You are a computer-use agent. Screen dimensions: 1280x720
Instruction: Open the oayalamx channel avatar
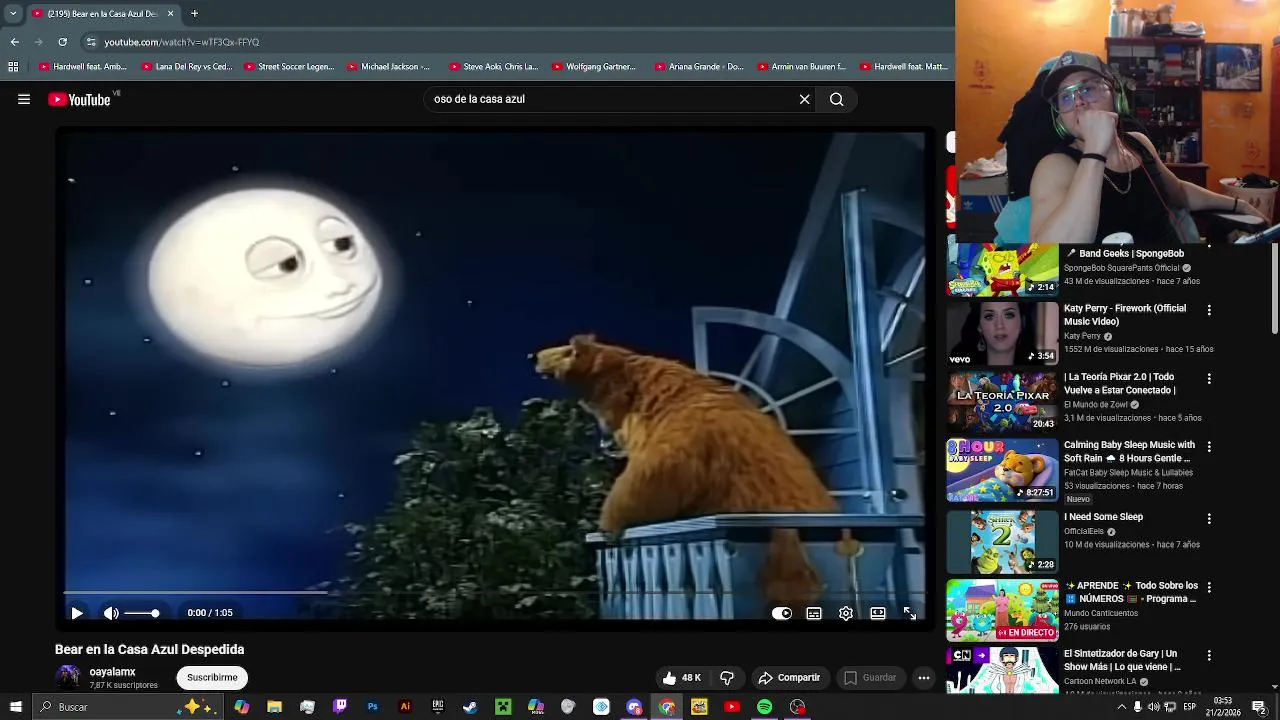click(68, 677)
